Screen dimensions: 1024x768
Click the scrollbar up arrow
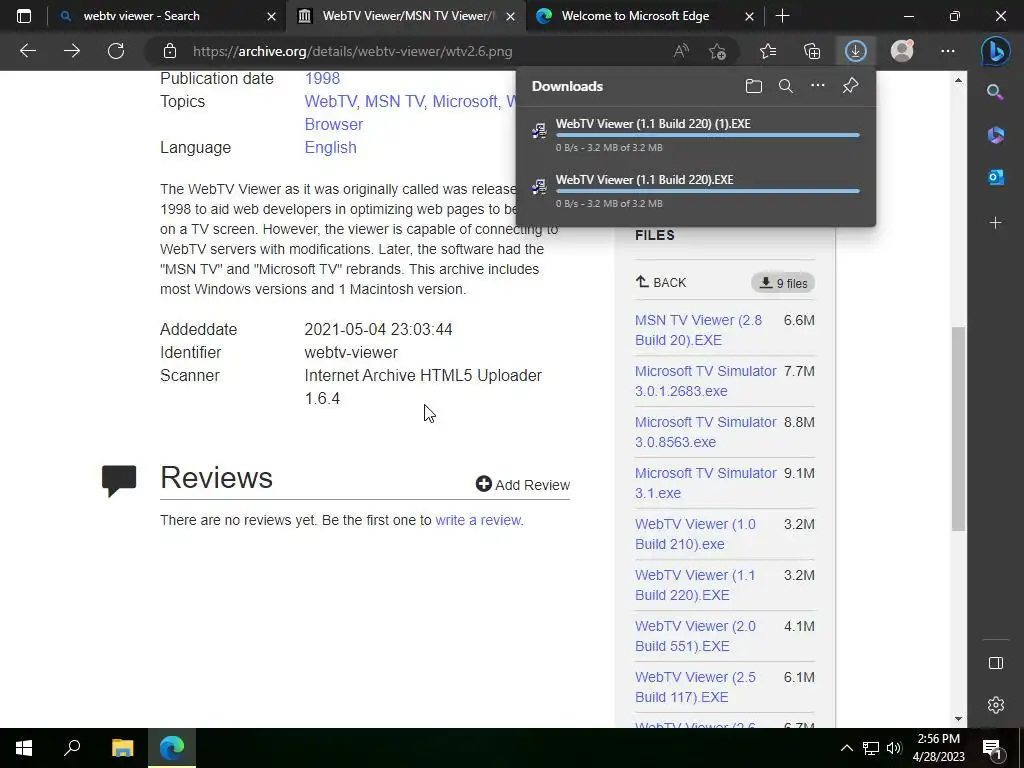pos(958,80)
